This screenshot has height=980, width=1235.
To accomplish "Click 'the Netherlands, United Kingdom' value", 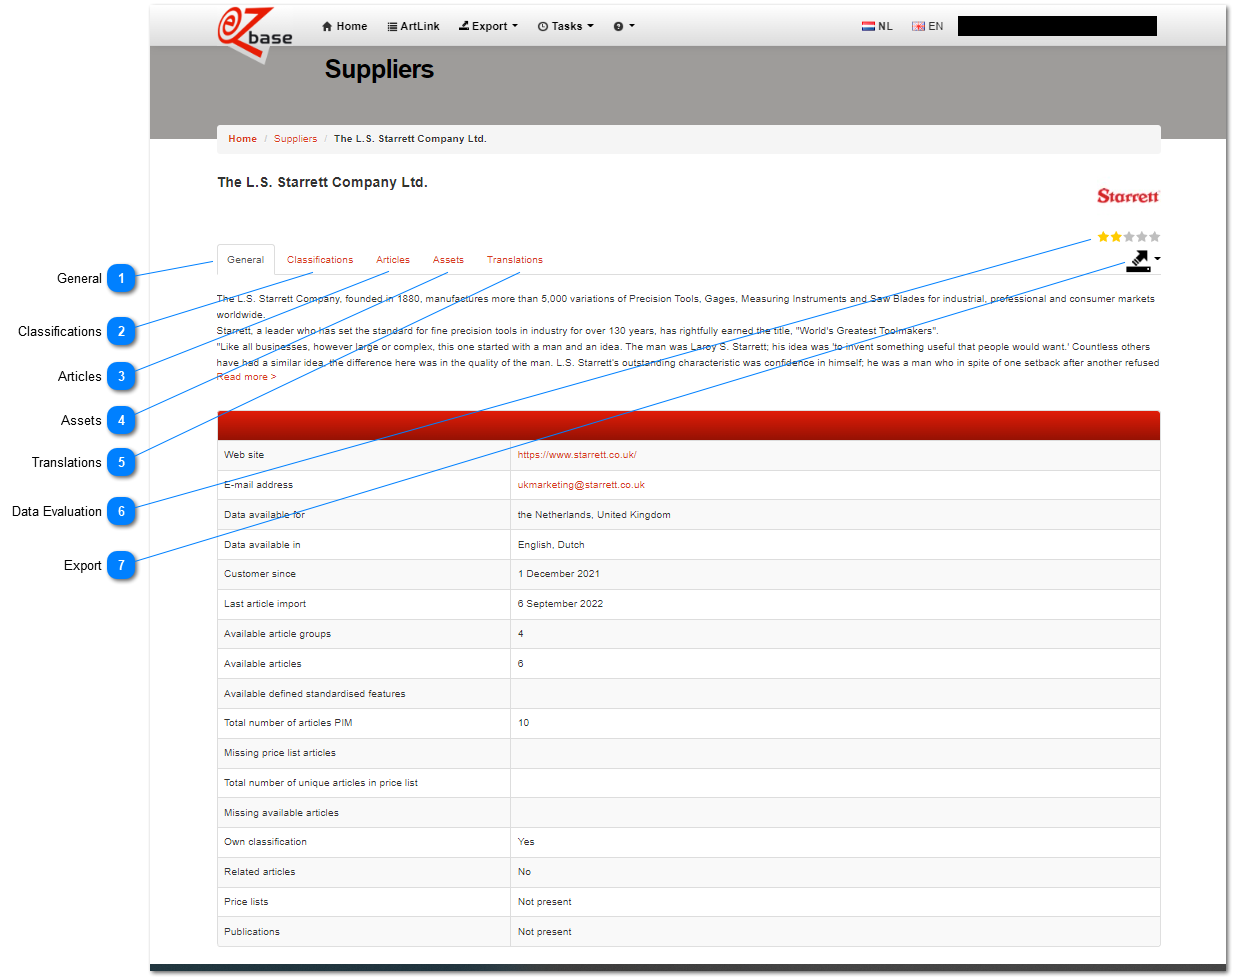I will coord(594,515).
